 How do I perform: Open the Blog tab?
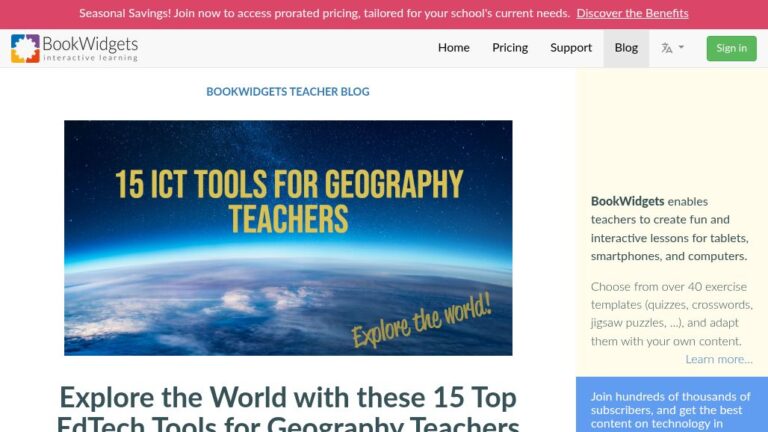[x=626, y=48]
